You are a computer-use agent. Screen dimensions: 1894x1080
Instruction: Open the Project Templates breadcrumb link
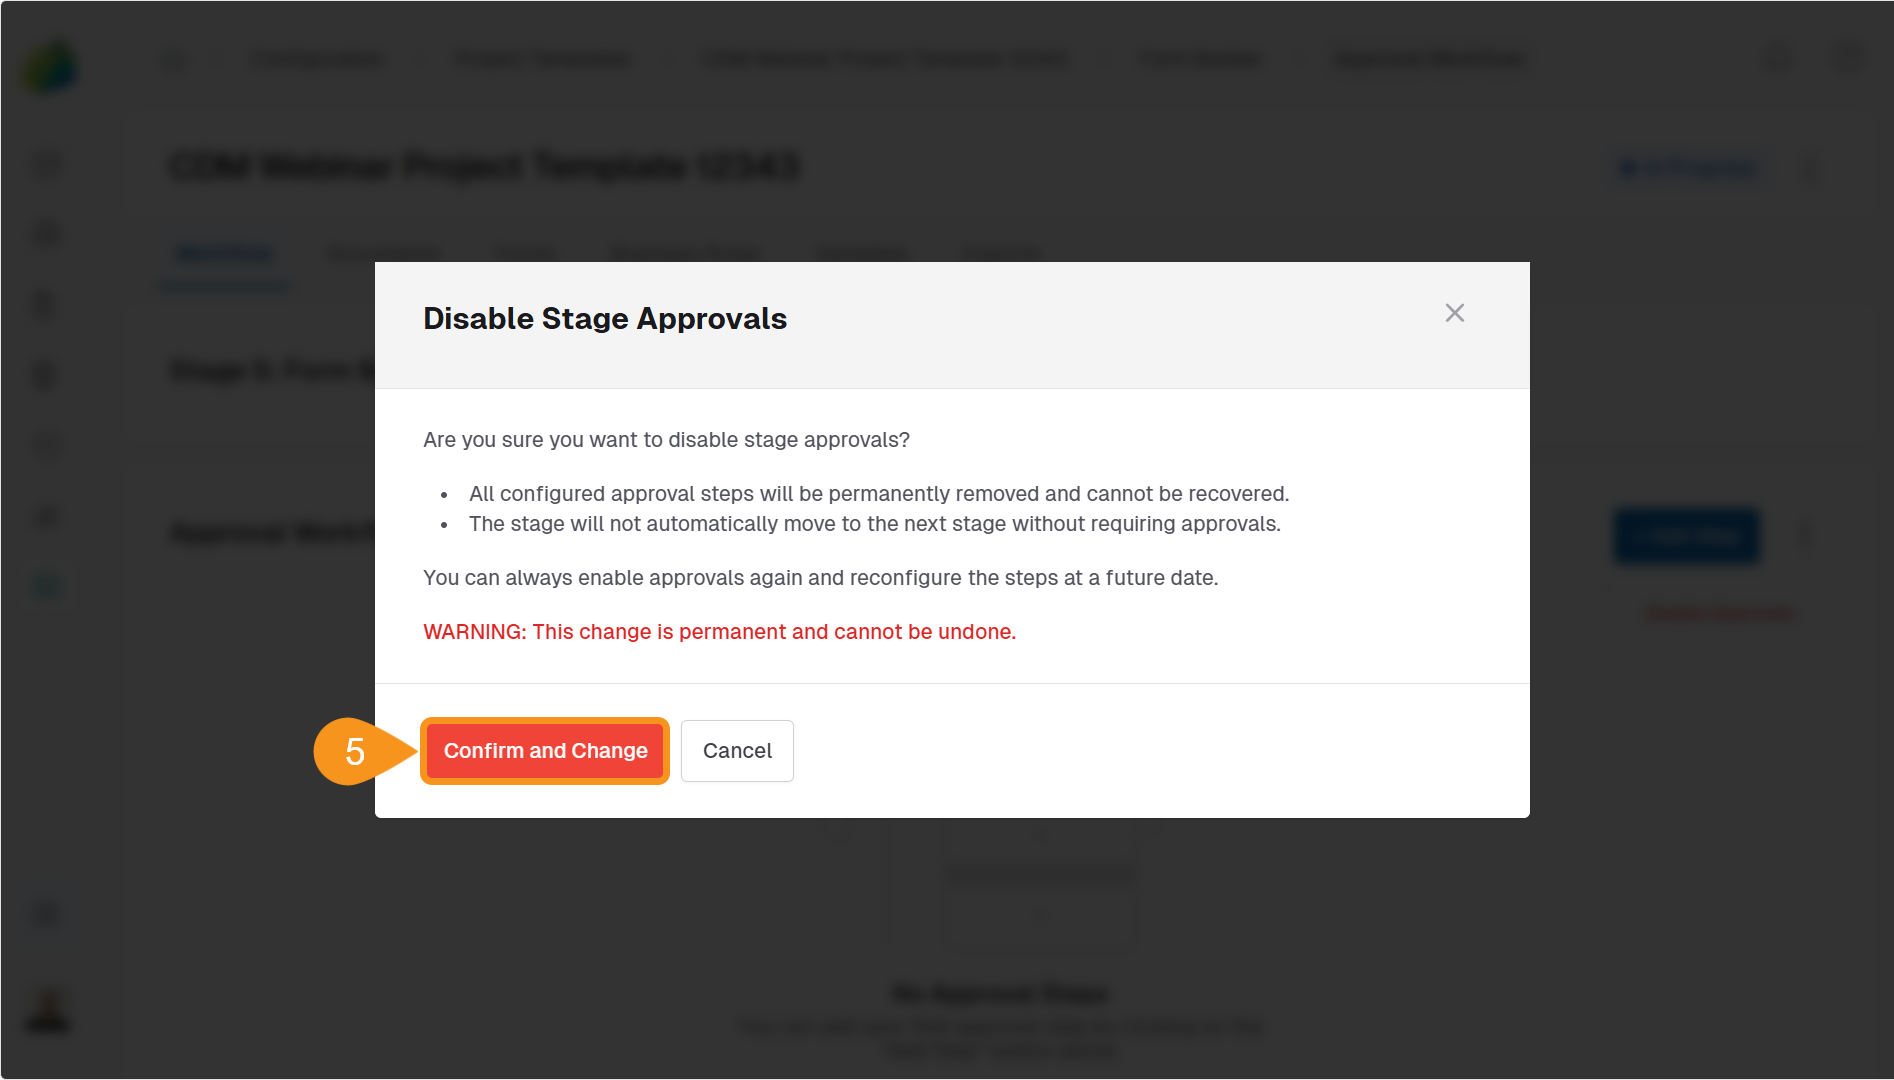(543, 59)
